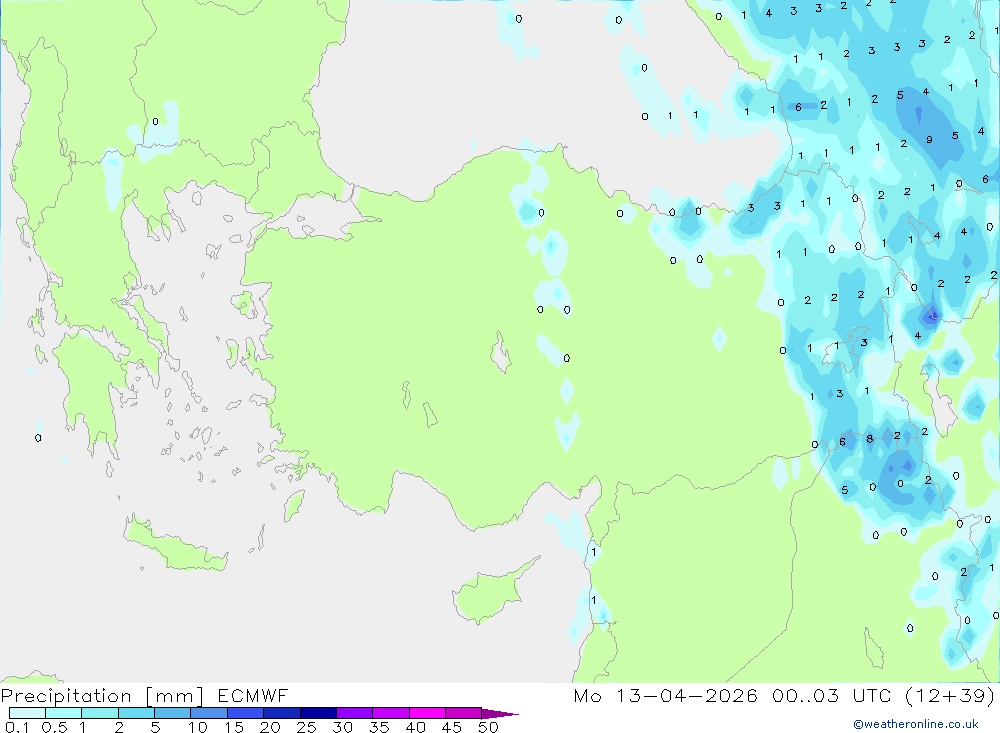Click the "20" legend scale label
The width and height of the screenshot is (1000, 733).
(x=270, y=727)
